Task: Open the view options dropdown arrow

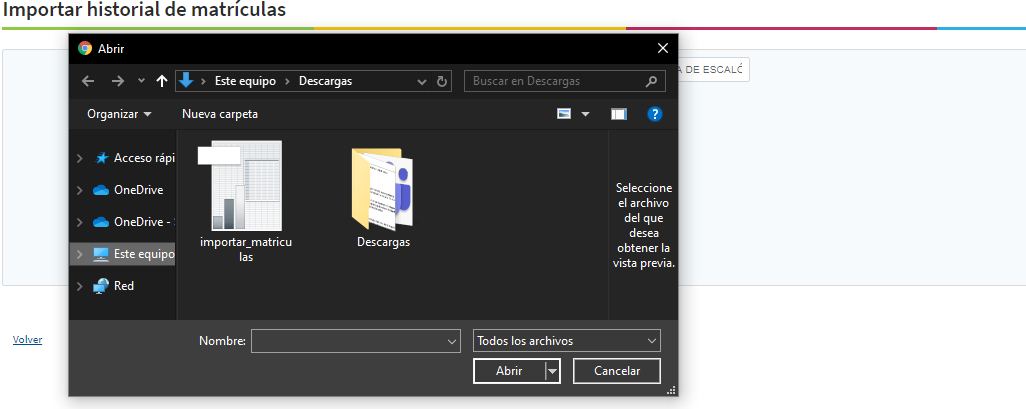Action: 586,114
